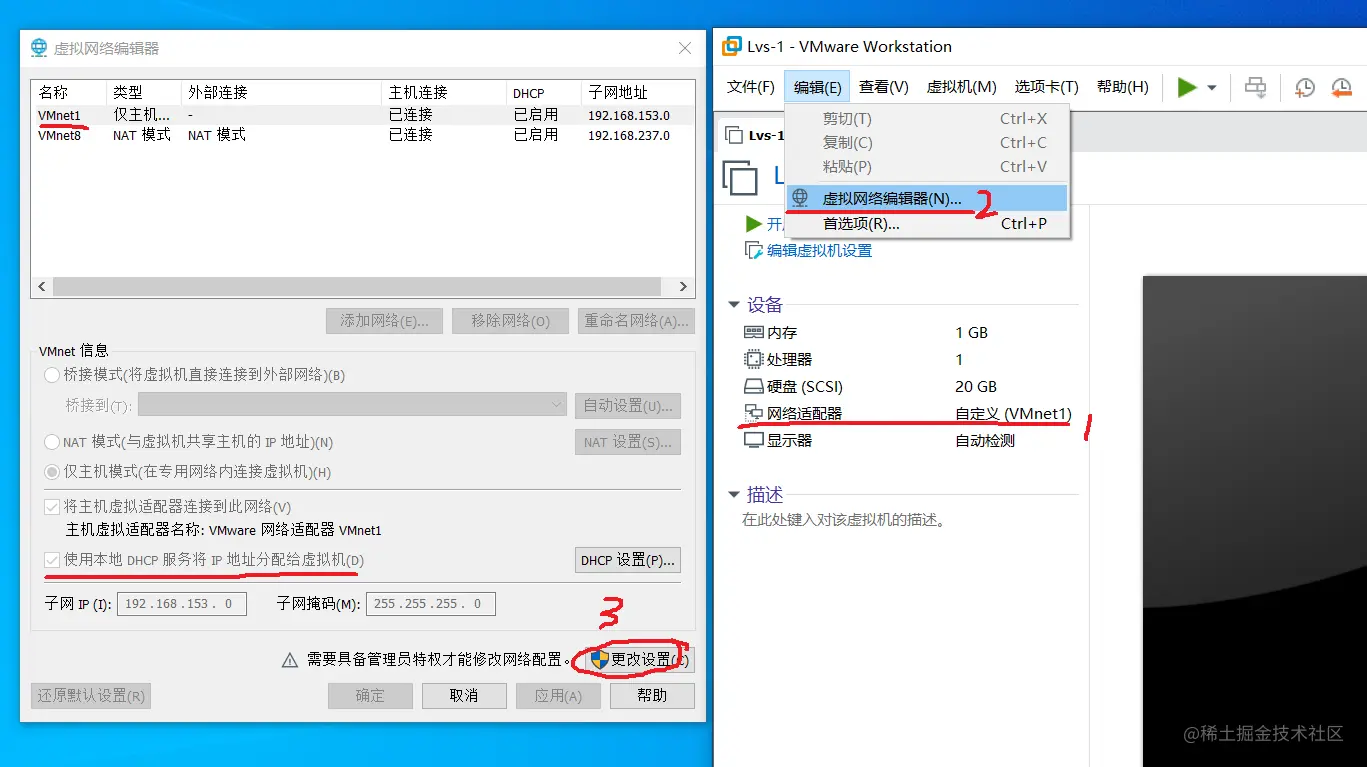1367x767 pixels.
Task: Click the processor 处理器 device icon
Action: [753, 359]
